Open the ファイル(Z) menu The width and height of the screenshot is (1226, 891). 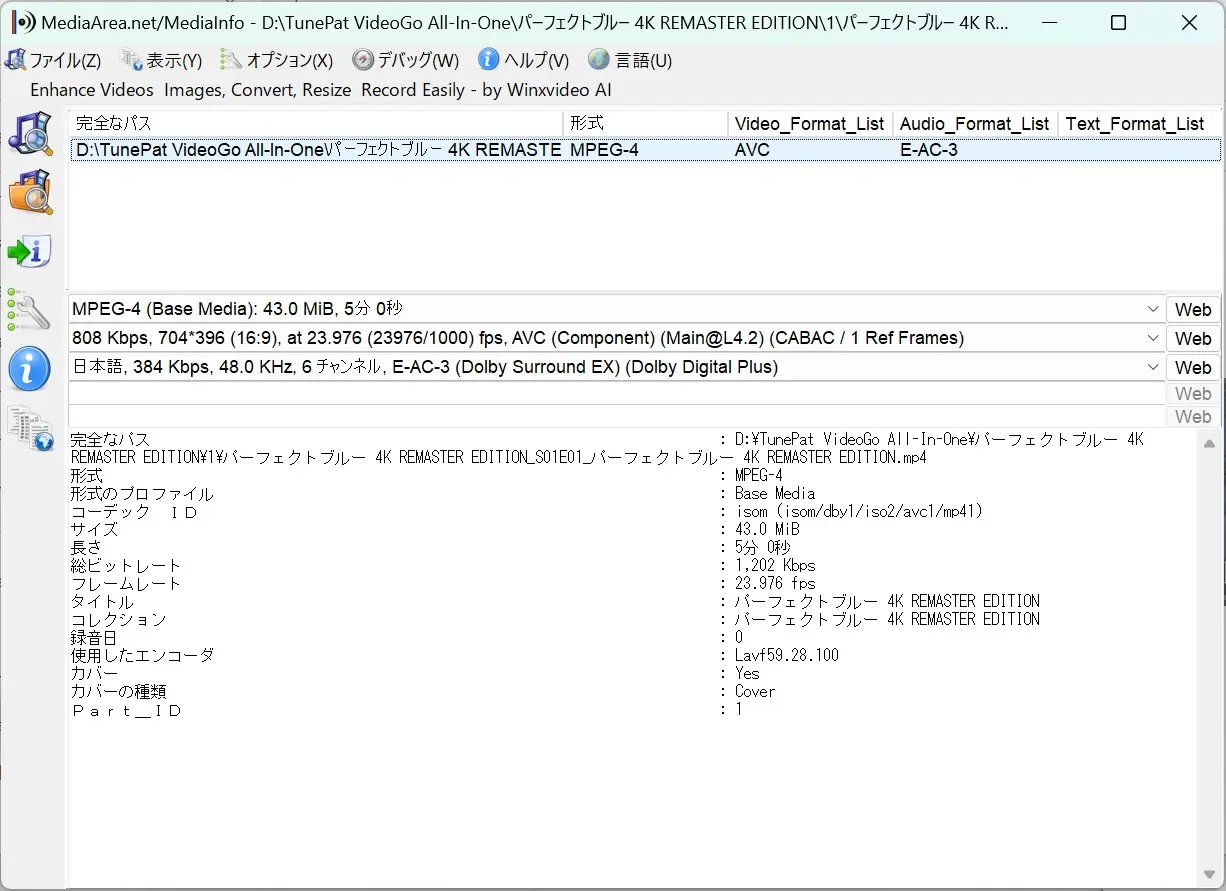pyautogui.click(x=54, y=60)
